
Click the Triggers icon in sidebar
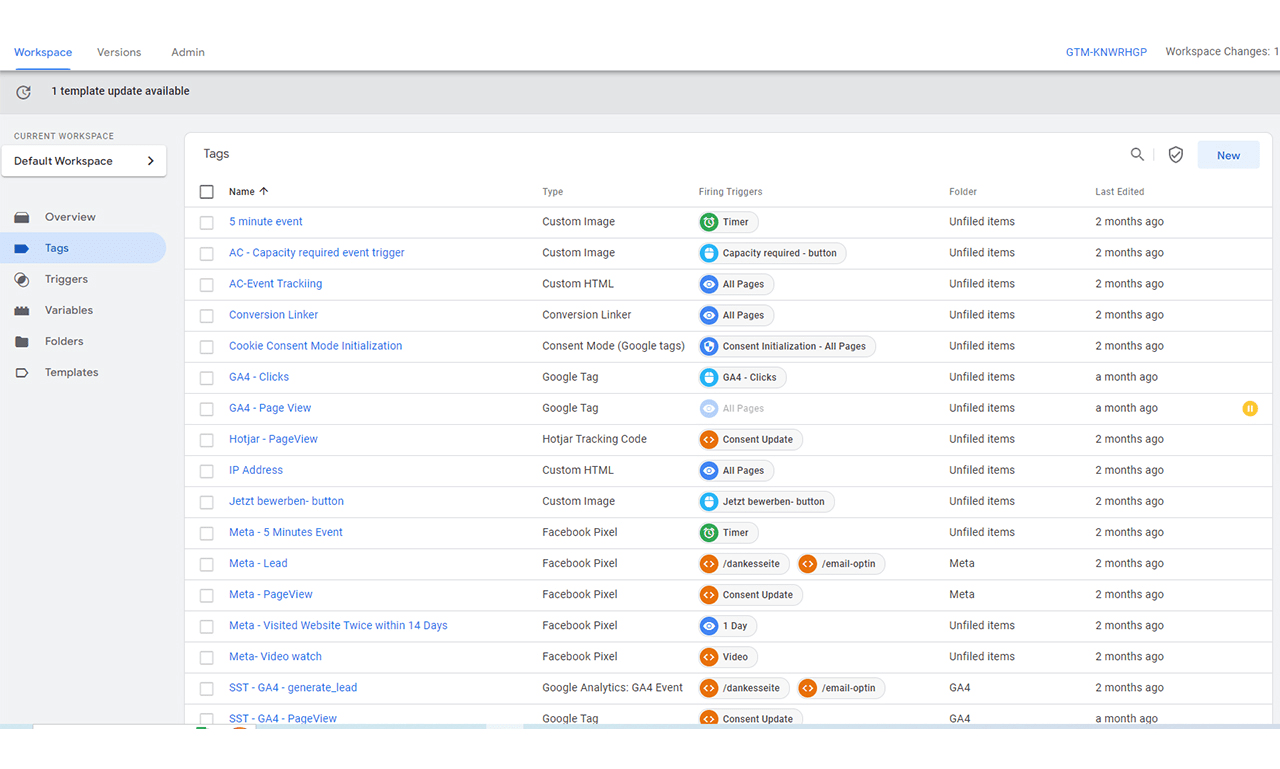pyautogui.click(x=22, y=279)
